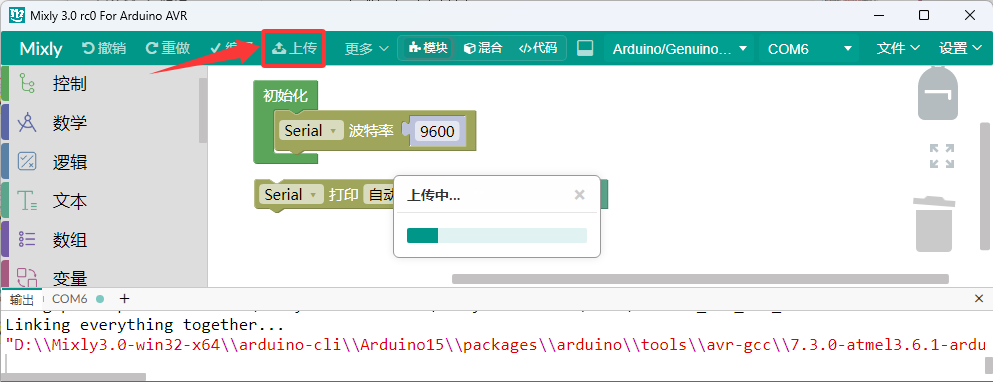Toggle the bottom output panel icon

click(585, 48)
